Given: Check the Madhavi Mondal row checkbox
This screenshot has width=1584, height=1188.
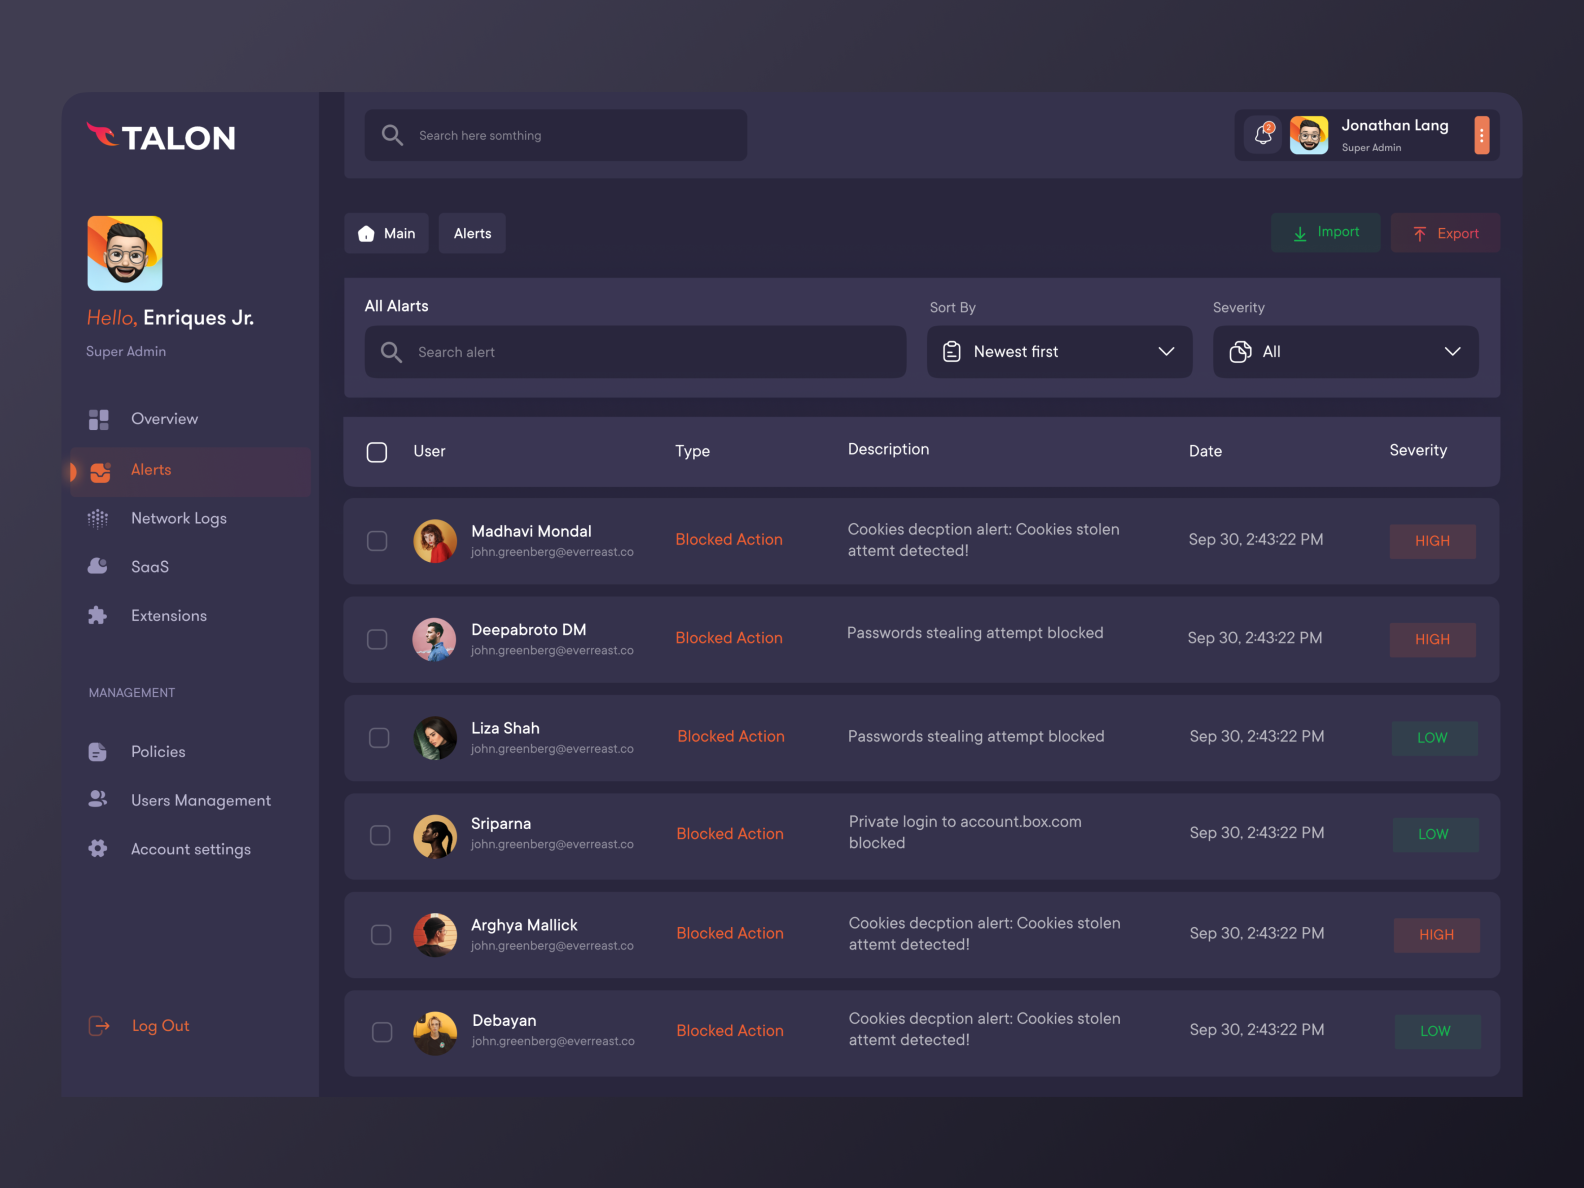Looking at the screenshot, I should [x=377, y=541].
